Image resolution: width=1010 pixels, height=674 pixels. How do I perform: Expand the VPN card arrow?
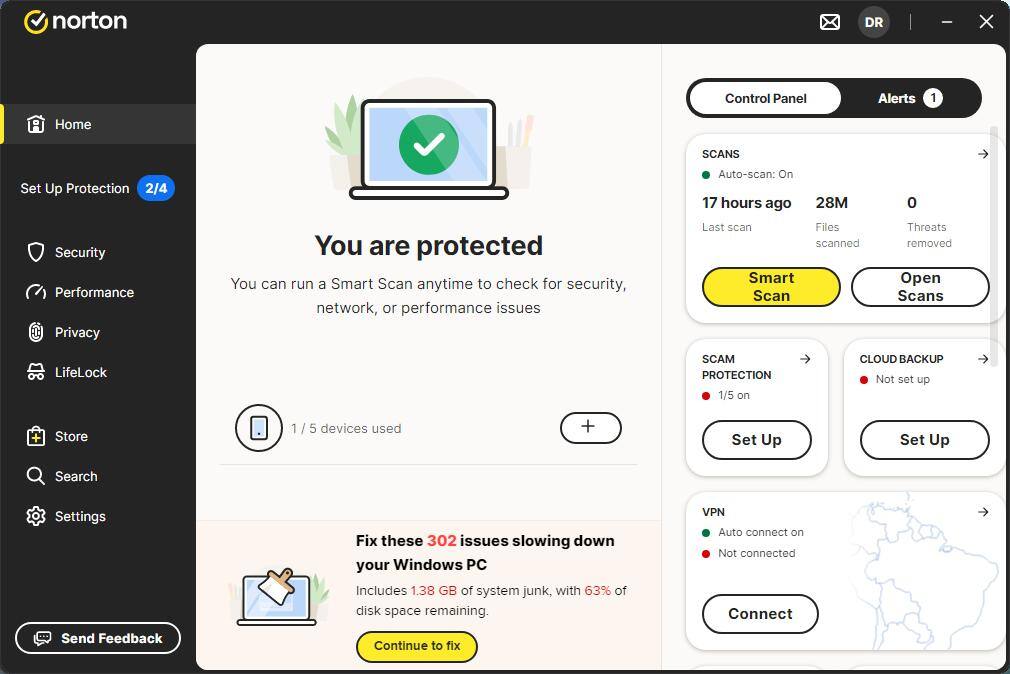[x=983, y=512]
